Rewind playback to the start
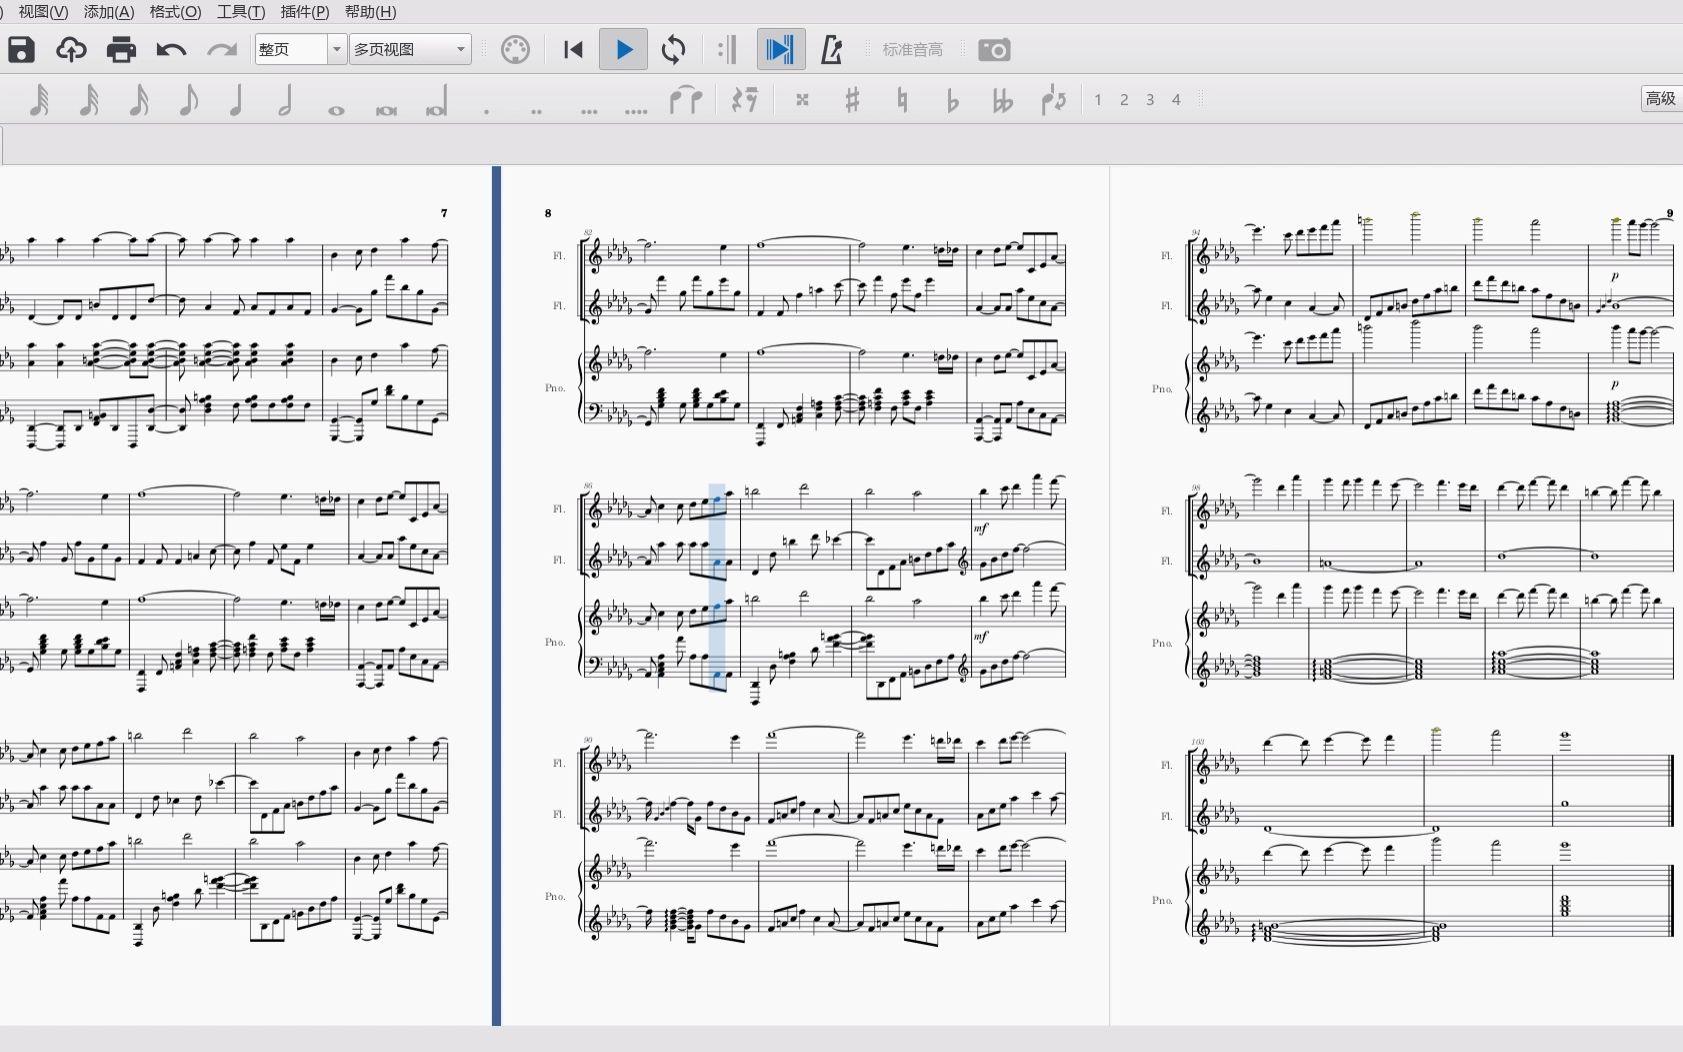 coord(573,49)
